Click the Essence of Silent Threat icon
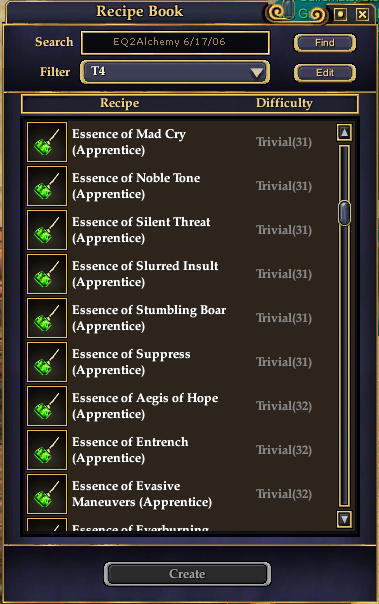Viewport: 379px width, 604px height. click(47, 230)
